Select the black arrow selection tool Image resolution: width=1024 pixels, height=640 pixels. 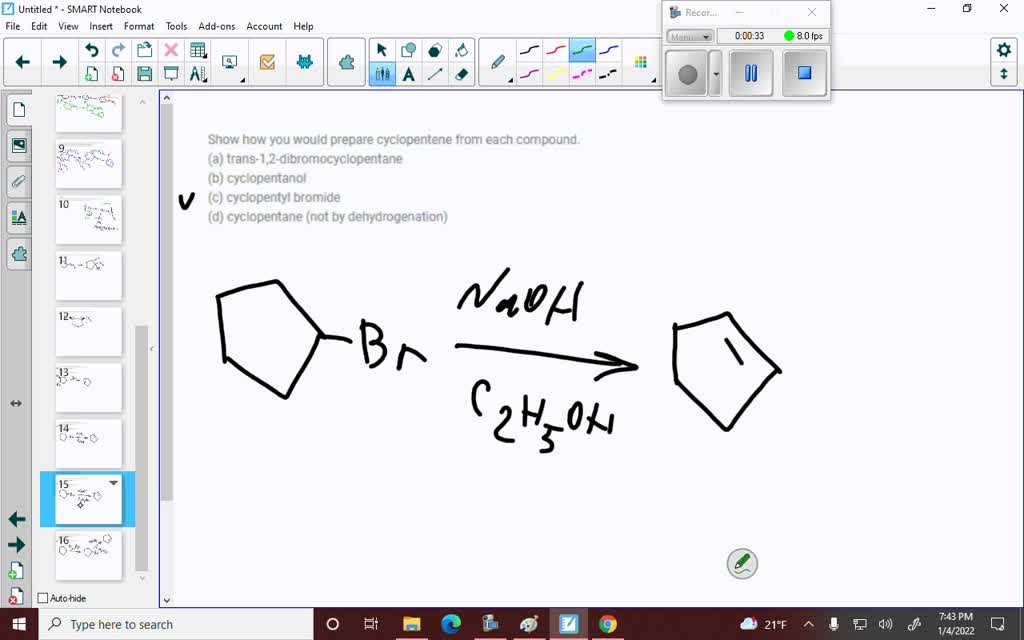point(381,48)
